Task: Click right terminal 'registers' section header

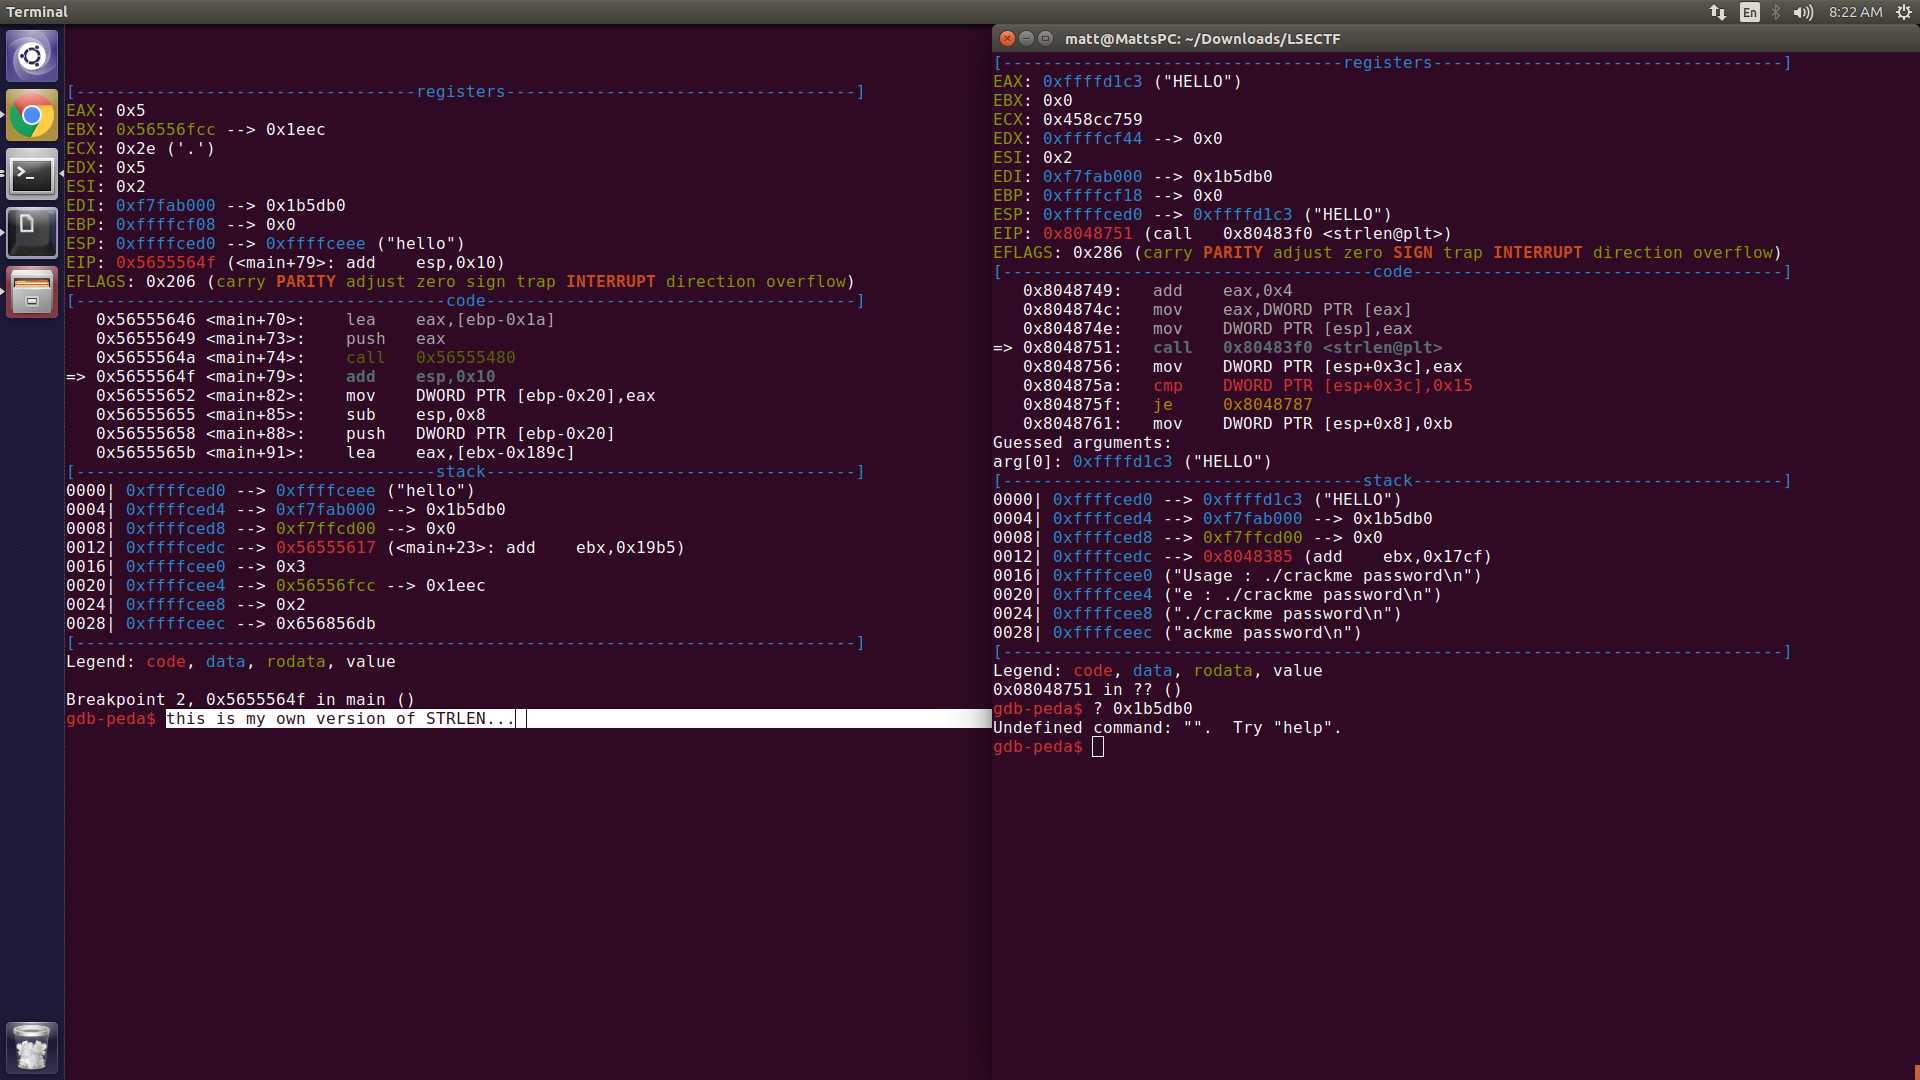Action: click(x=1388, y=63)
